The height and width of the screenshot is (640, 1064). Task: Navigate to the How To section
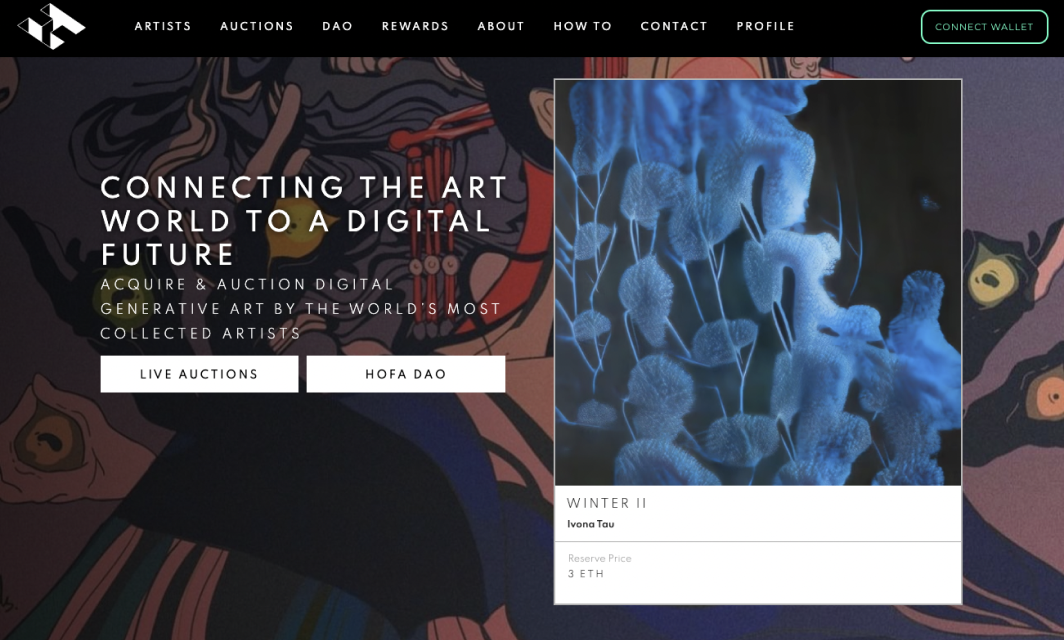tap(583, 26)
